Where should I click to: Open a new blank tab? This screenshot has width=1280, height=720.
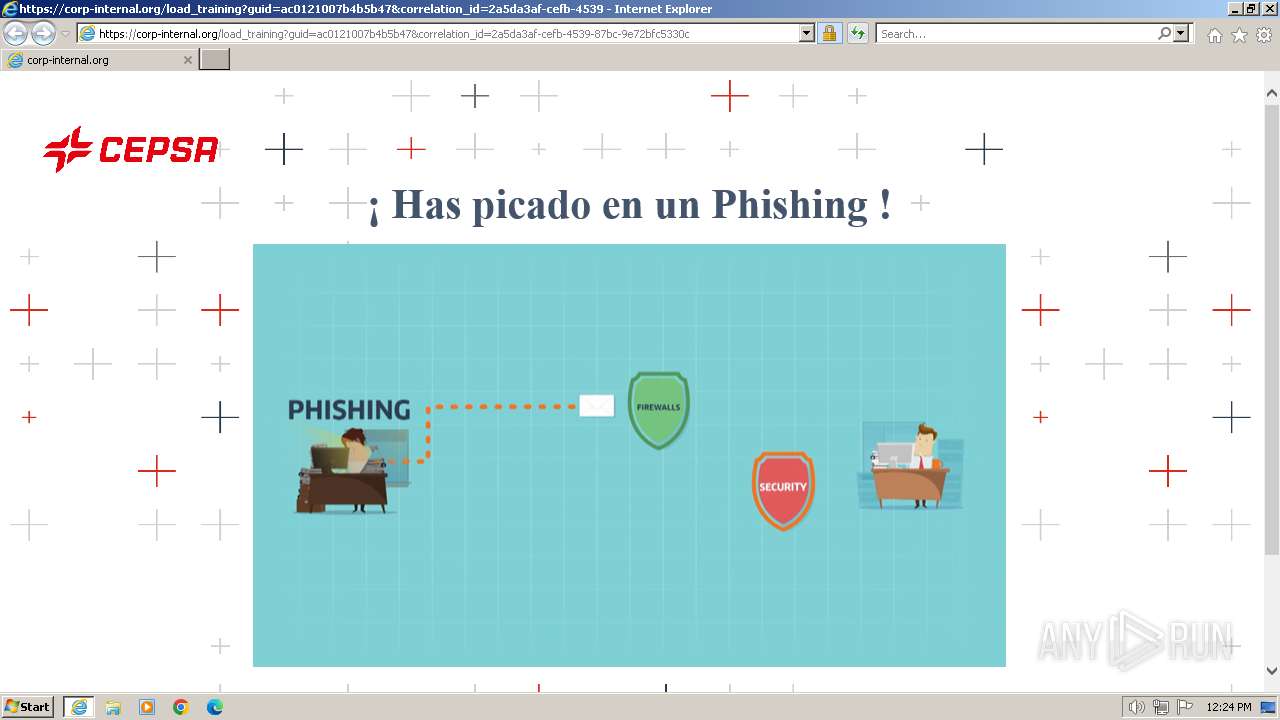pyautogui.click(x=215, y=60)
